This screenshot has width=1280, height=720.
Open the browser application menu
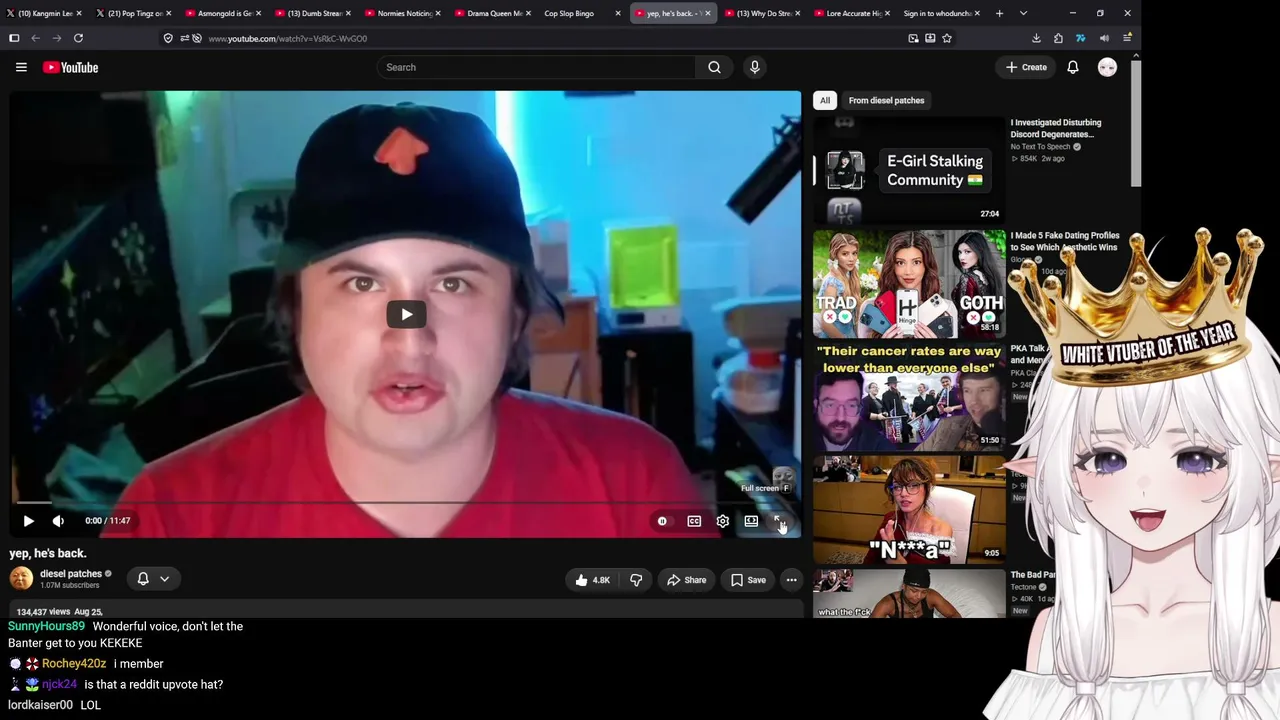[1127, 38]
